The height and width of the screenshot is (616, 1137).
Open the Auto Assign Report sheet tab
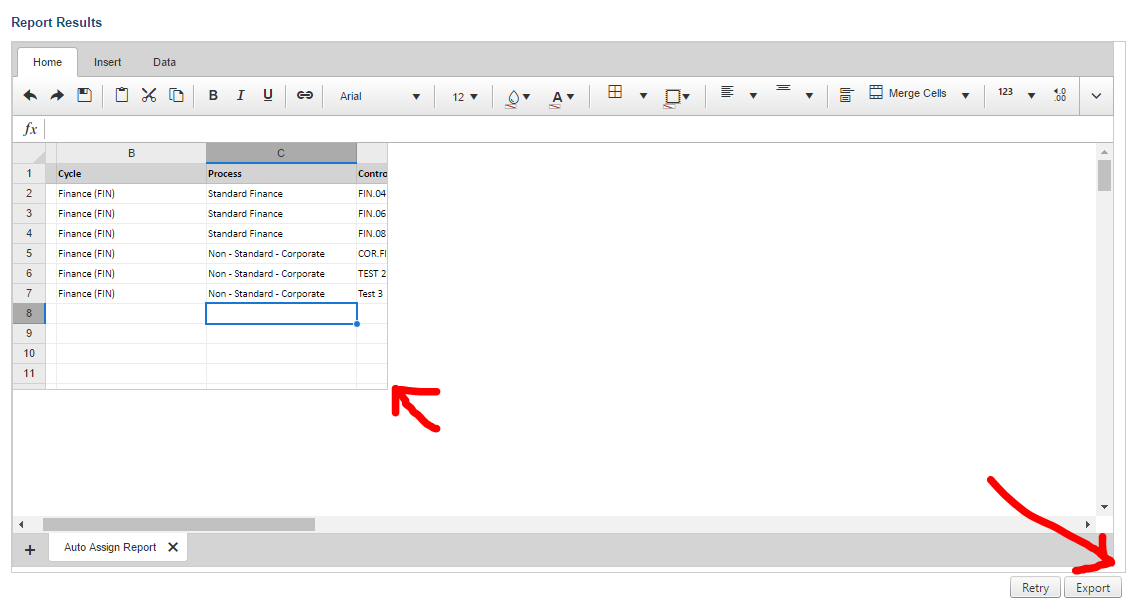pos(110,547)
